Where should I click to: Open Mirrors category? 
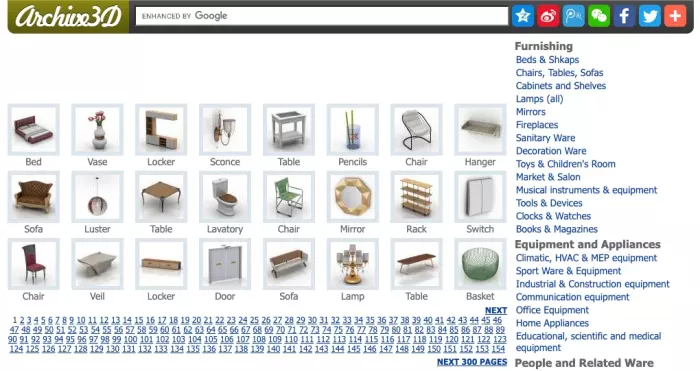530,112
